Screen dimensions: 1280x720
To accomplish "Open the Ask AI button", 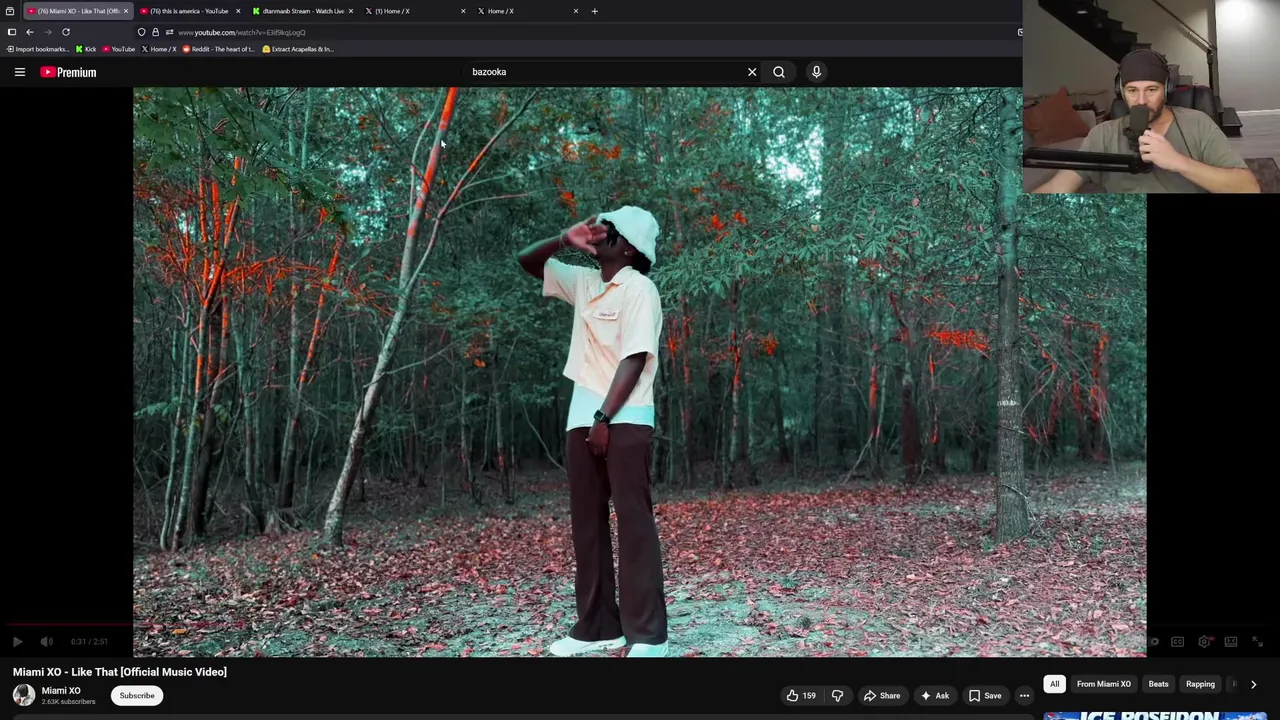I will pyautogui.click(x=934, y=696).
